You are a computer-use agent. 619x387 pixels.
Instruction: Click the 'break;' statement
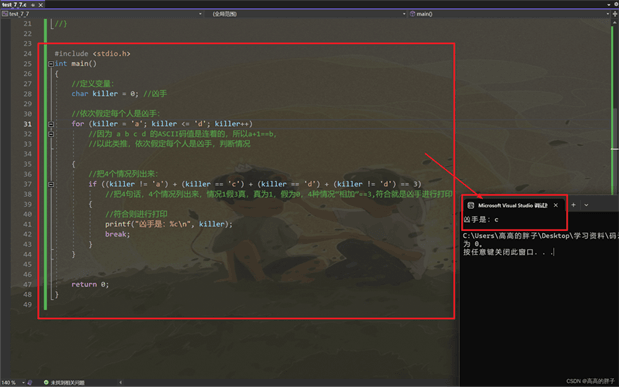tap(117, 234)
